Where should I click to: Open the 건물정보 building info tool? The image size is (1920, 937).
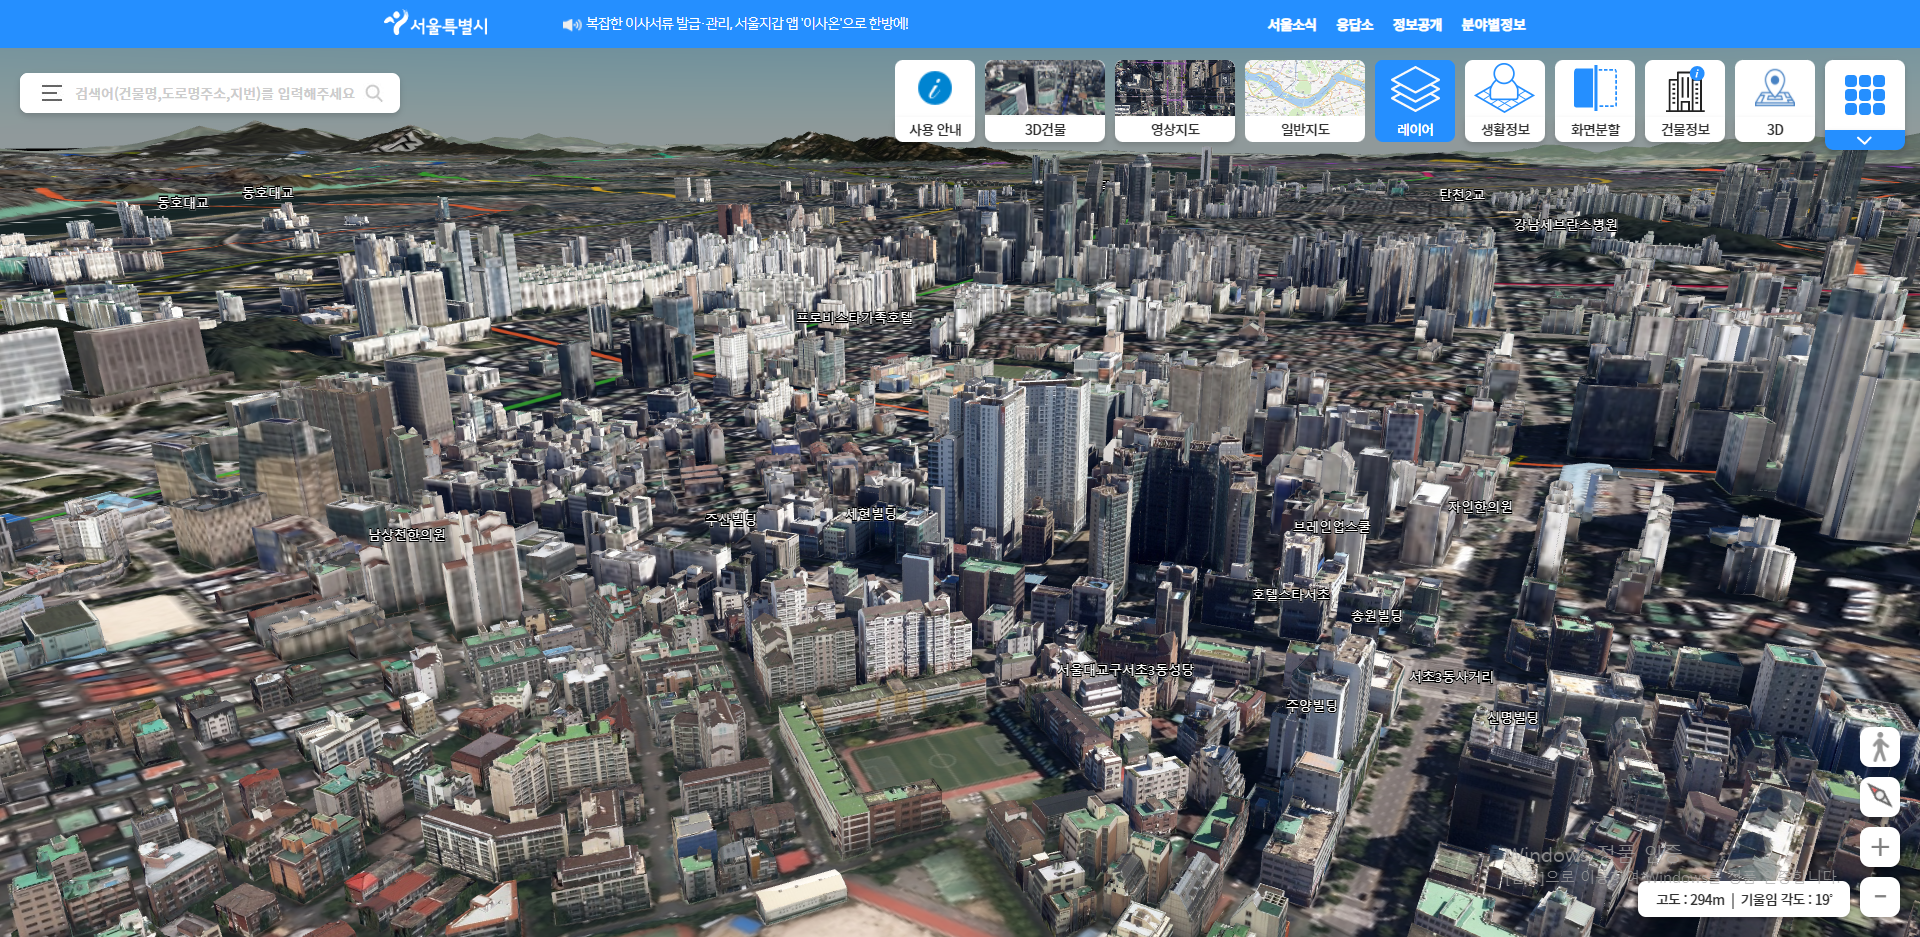(1685, 101)
